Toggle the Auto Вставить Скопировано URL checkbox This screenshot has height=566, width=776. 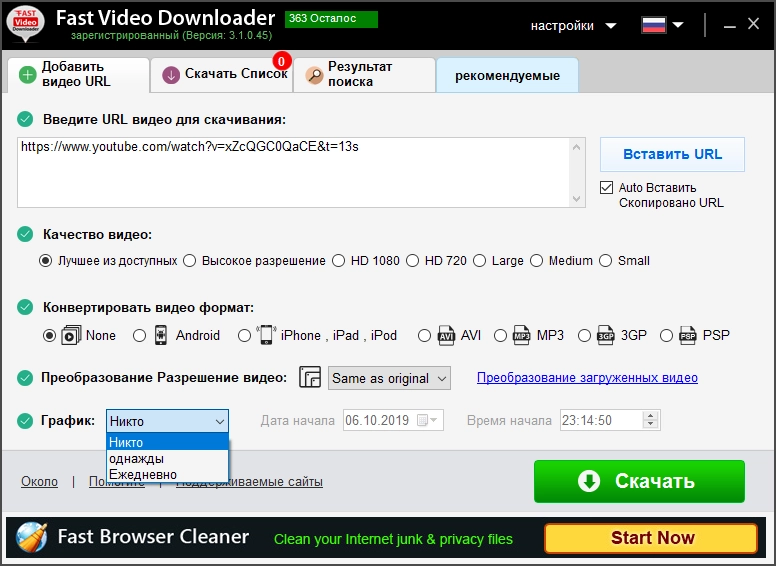coord(606,188)
